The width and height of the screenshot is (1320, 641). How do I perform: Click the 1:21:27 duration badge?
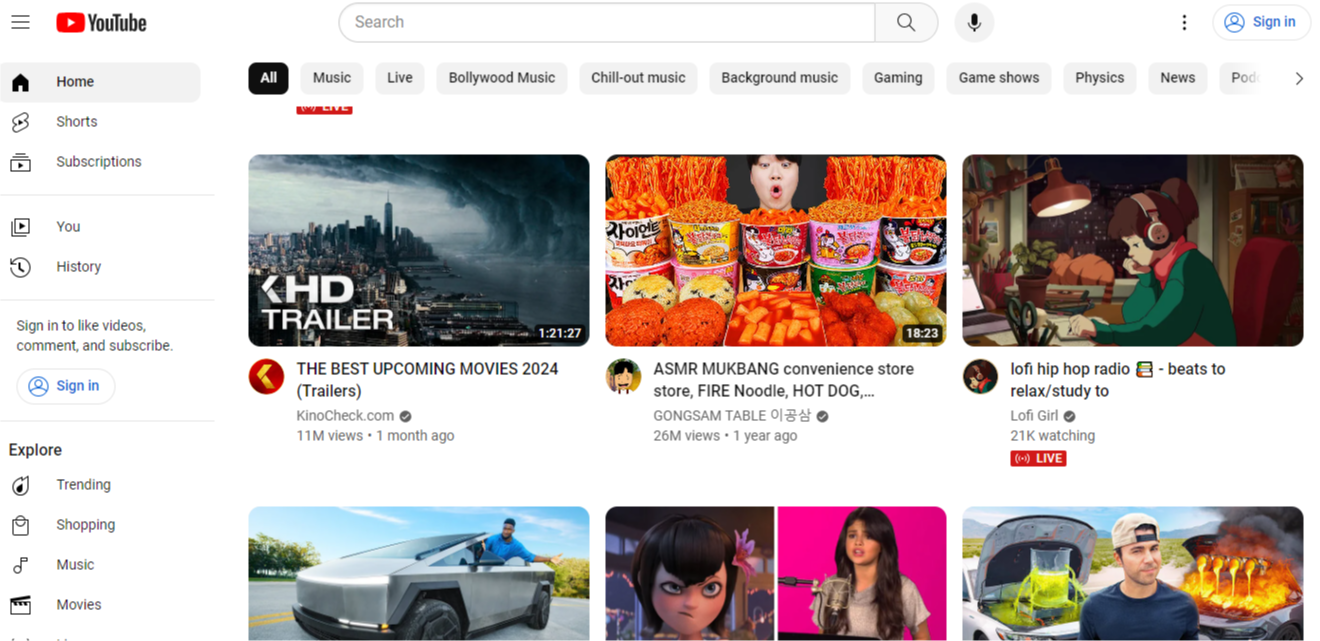click(559, 333)
